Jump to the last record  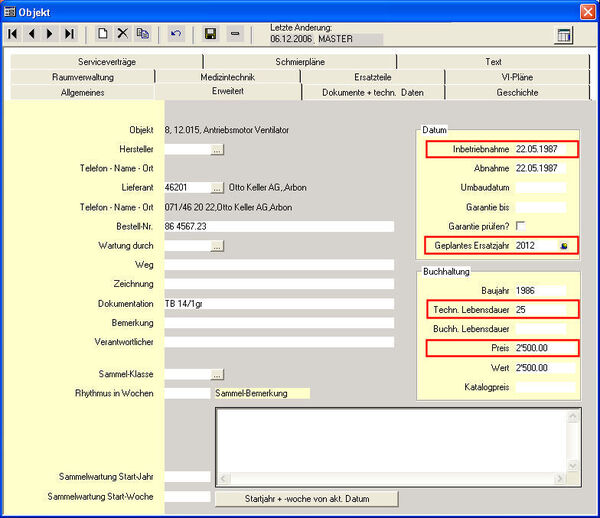69,34
